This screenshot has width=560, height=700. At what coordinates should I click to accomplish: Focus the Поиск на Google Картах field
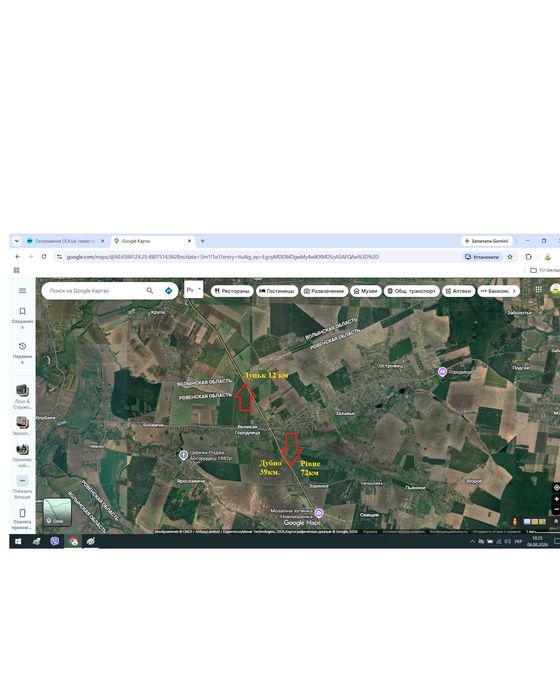[96, 291]
